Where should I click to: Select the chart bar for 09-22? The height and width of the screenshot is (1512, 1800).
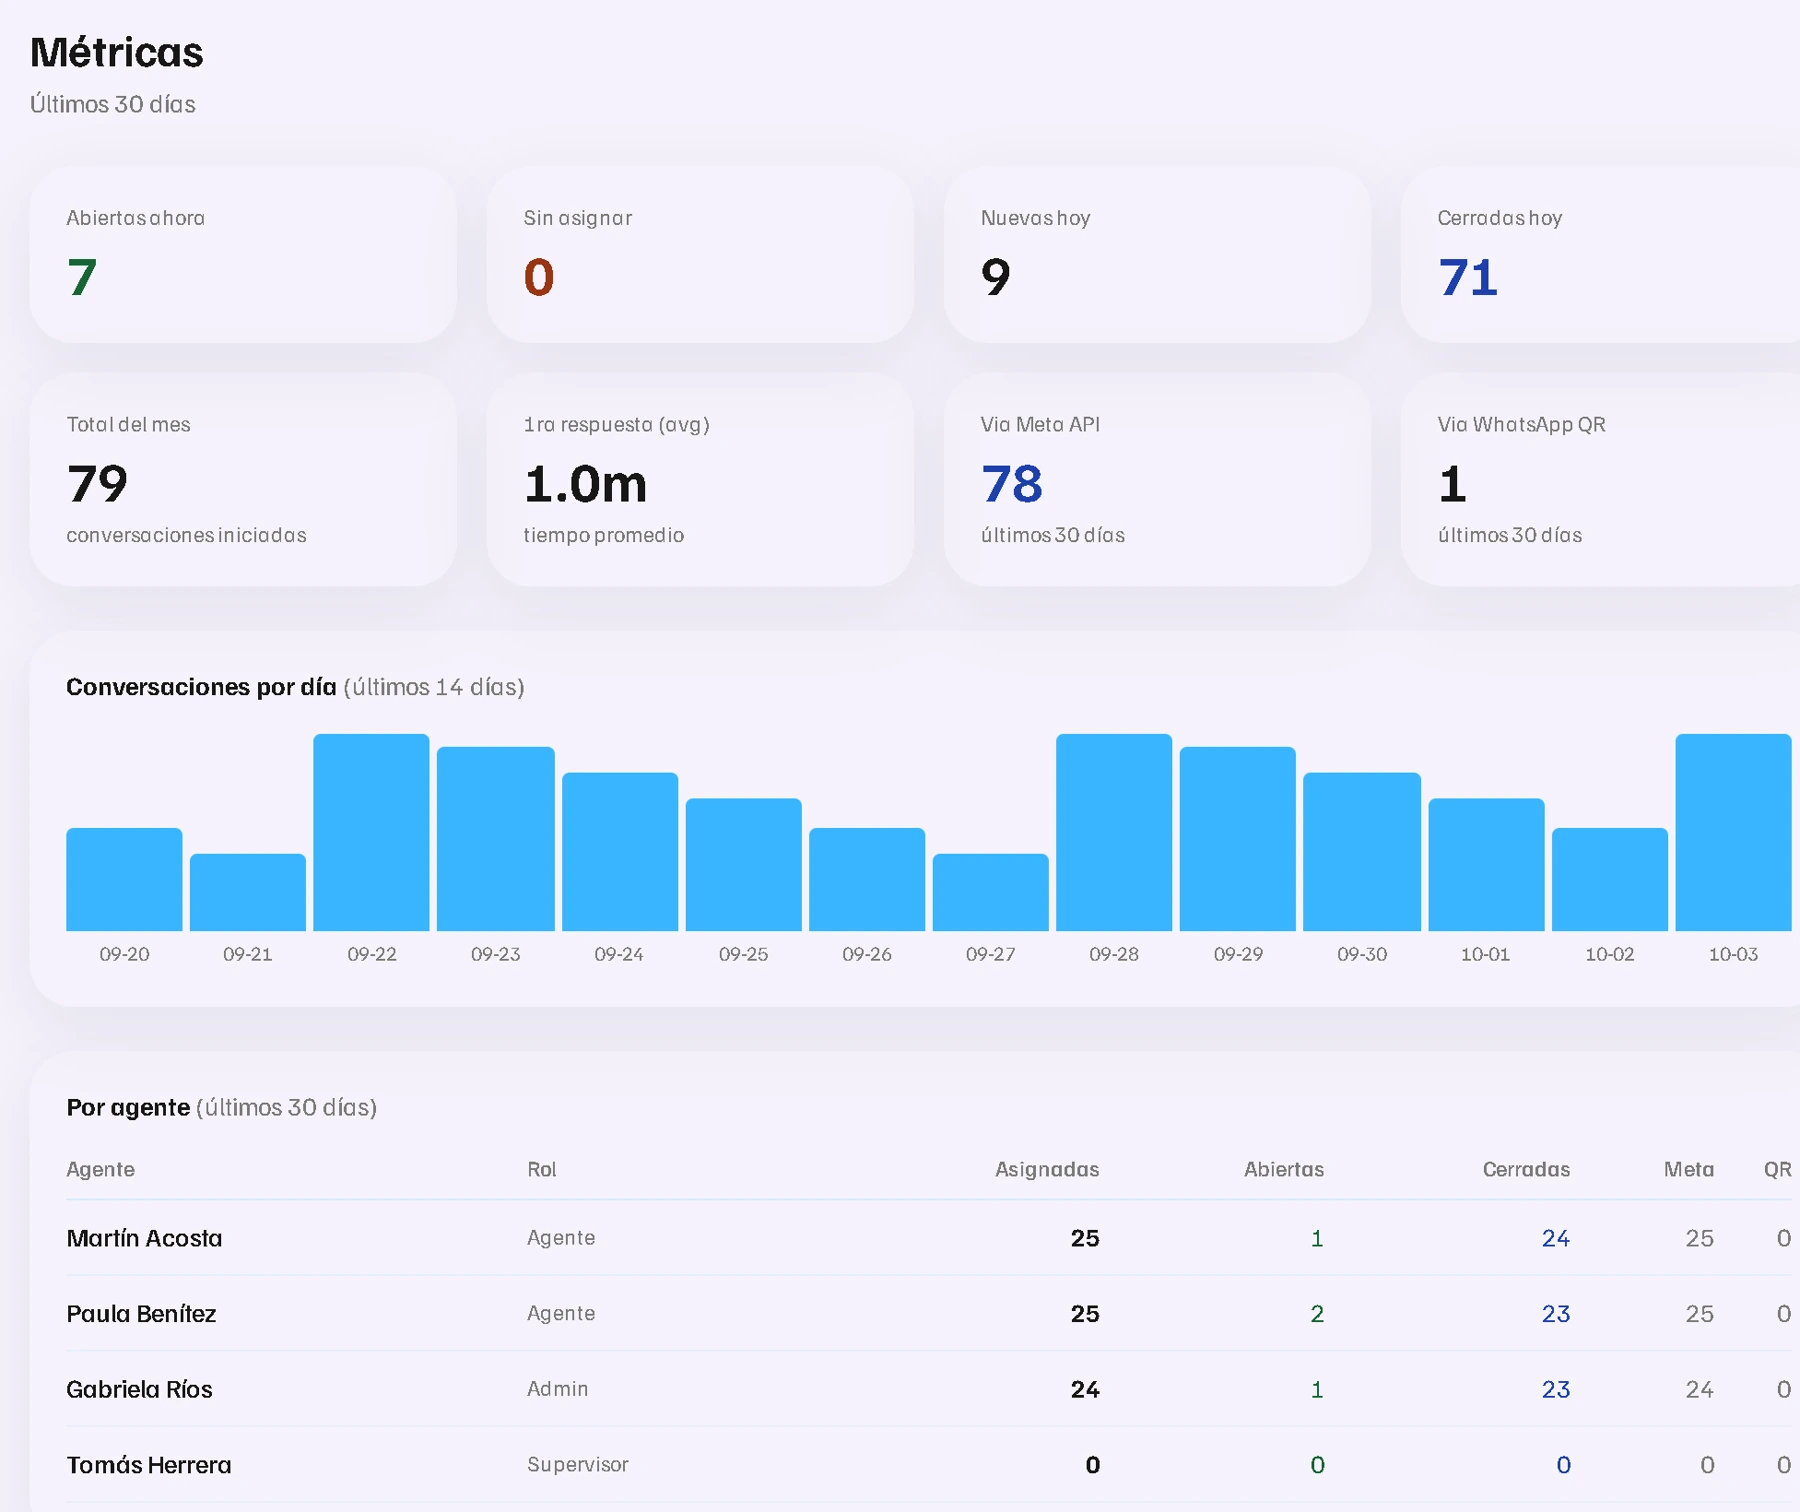[371, 832]
